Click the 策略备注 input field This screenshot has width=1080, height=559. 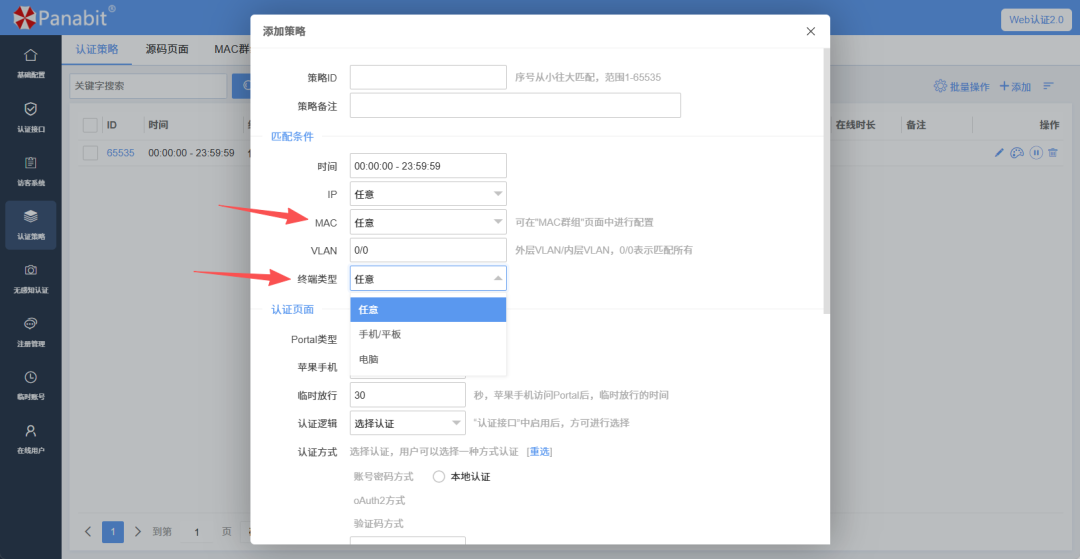pos(515,105)
